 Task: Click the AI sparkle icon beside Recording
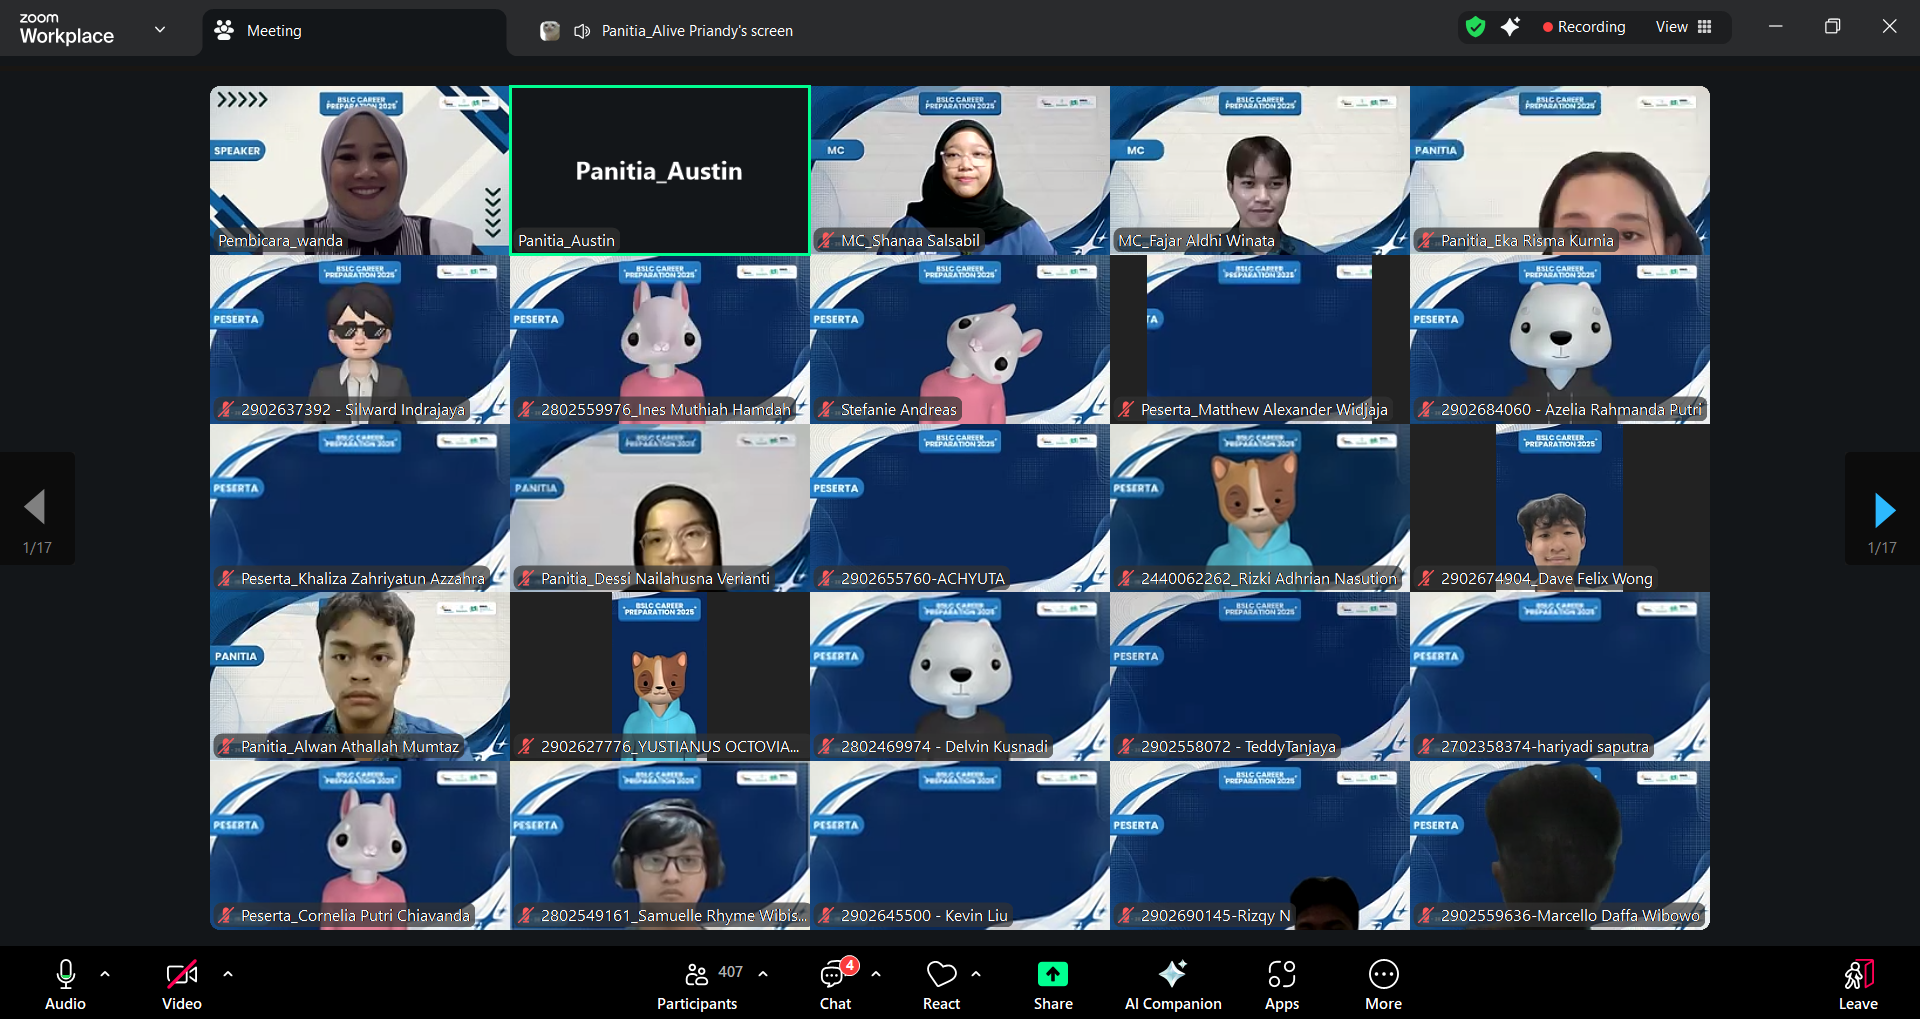1510,27
